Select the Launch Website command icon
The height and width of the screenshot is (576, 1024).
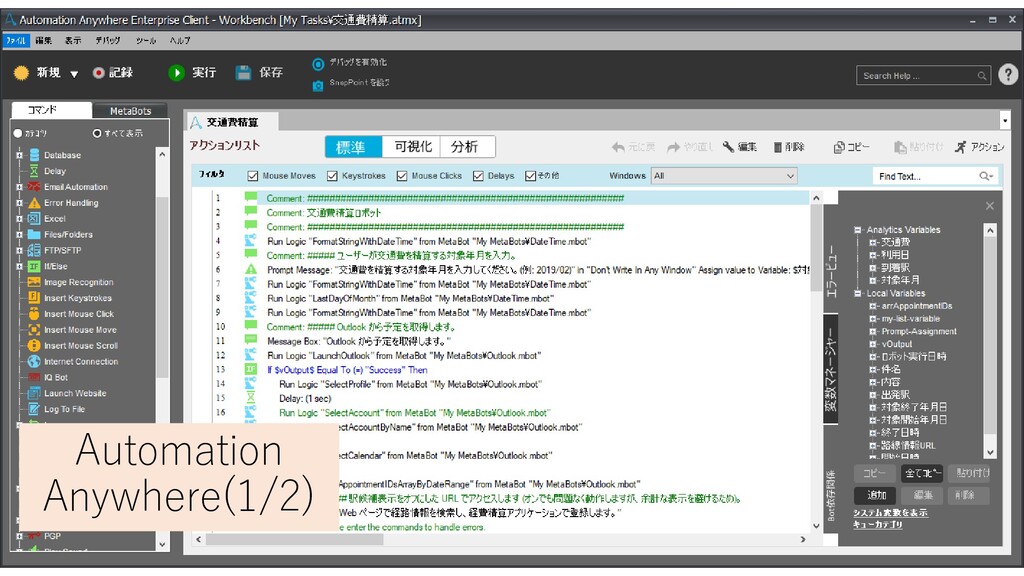pyautogui.click(x=34, y=393)
